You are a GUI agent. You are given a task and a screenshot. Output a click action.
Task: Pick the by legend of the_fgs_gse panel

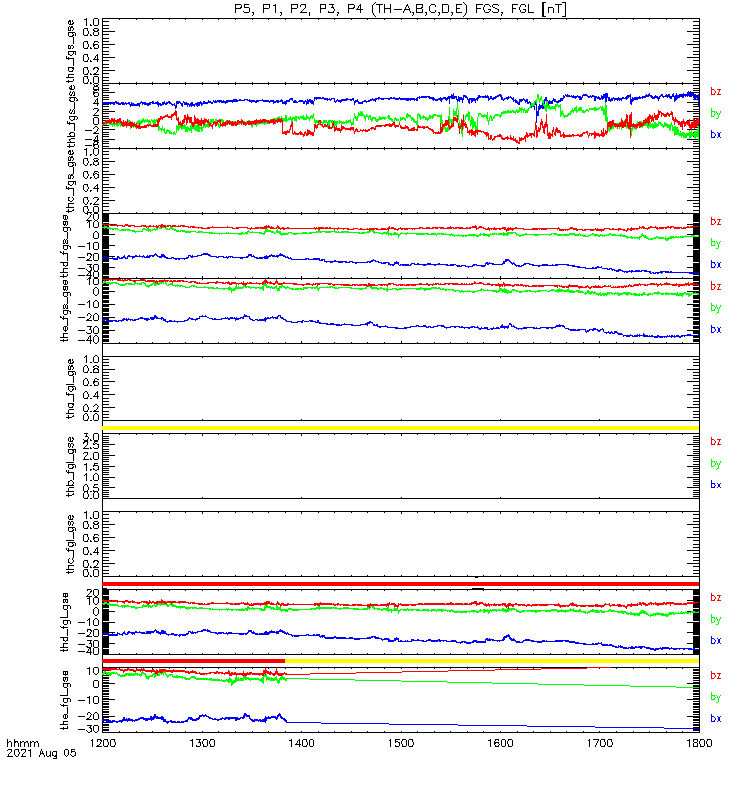[x=716, y=308]
